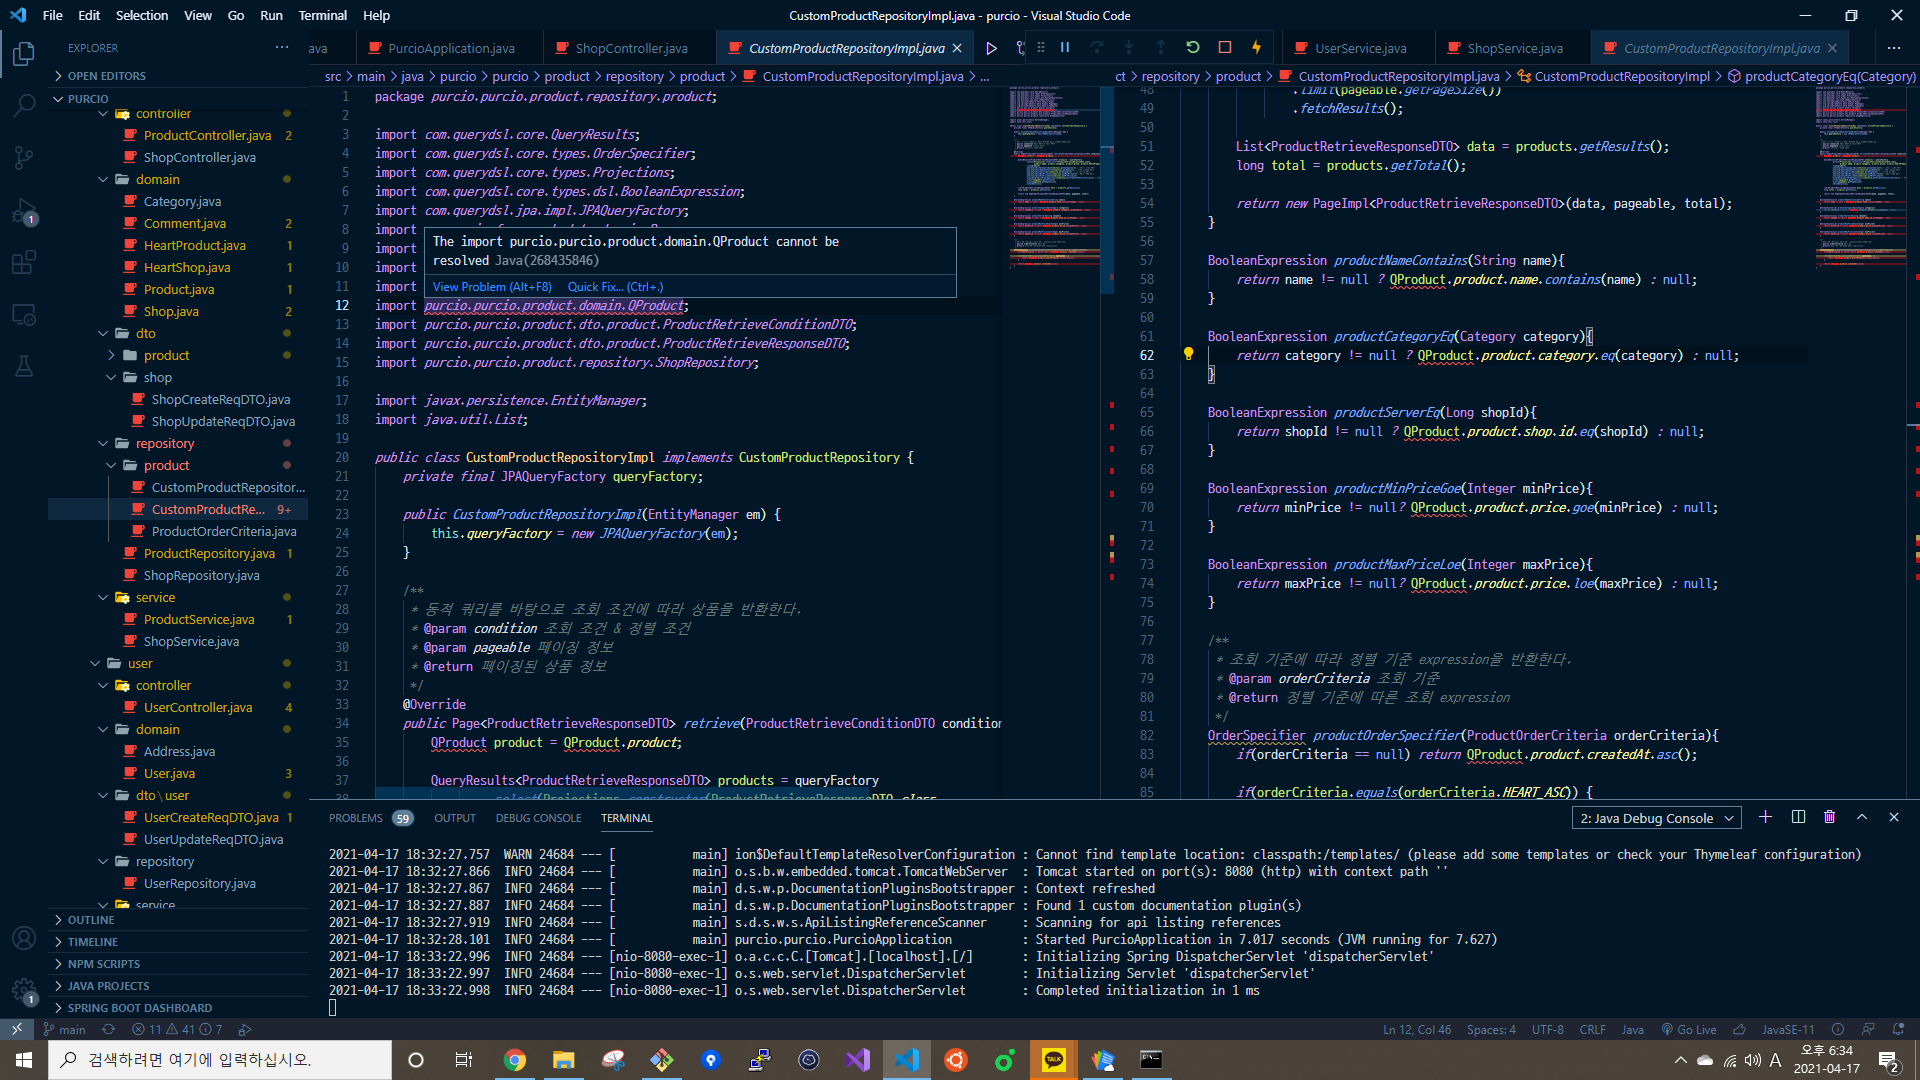Open the Source Control view
Image resolution: width=1920 pixels, height=1080 pixels.
click(x=24, y=157)
